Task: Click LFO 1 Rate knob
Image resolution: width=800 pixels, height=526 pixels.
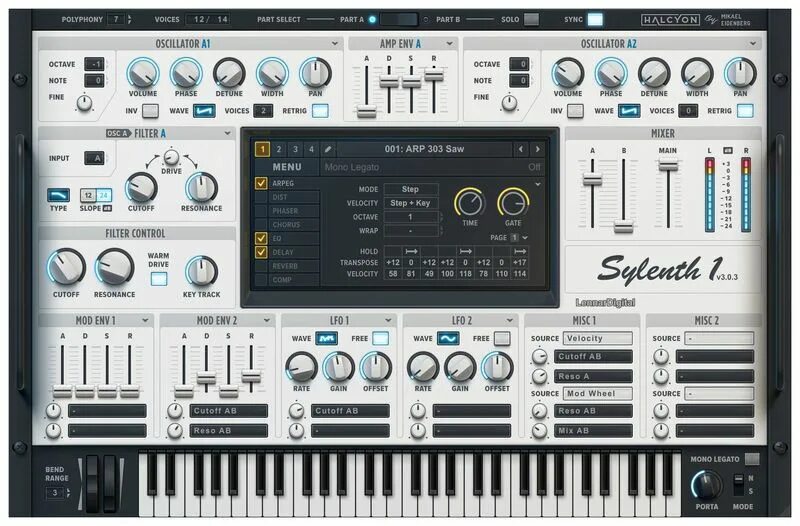Action: [x=302, y=367]
